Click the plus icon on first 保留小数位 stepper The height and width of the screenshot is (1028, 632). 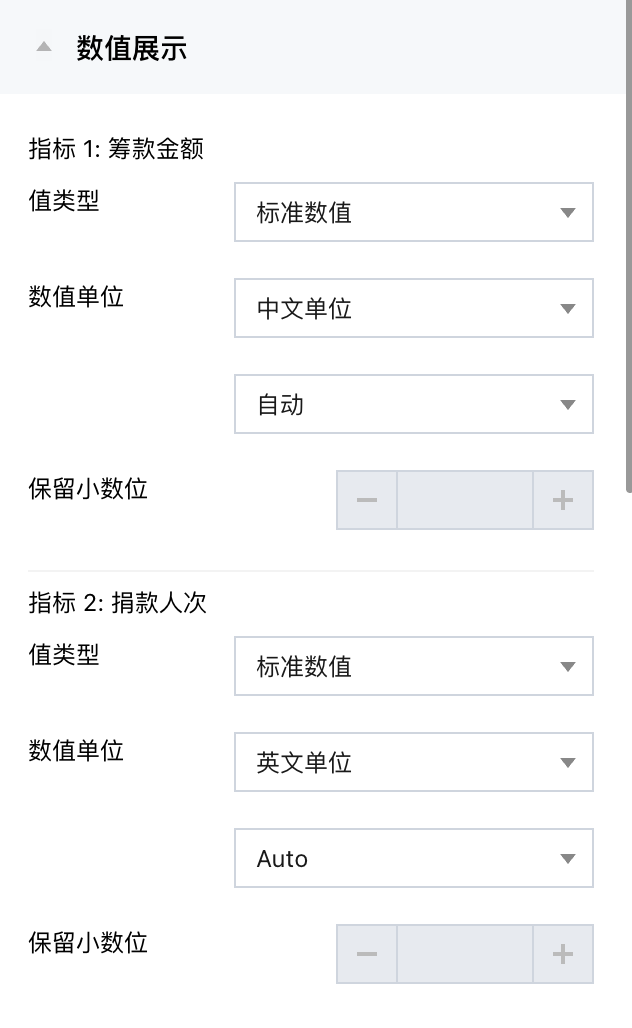[562, 500]
